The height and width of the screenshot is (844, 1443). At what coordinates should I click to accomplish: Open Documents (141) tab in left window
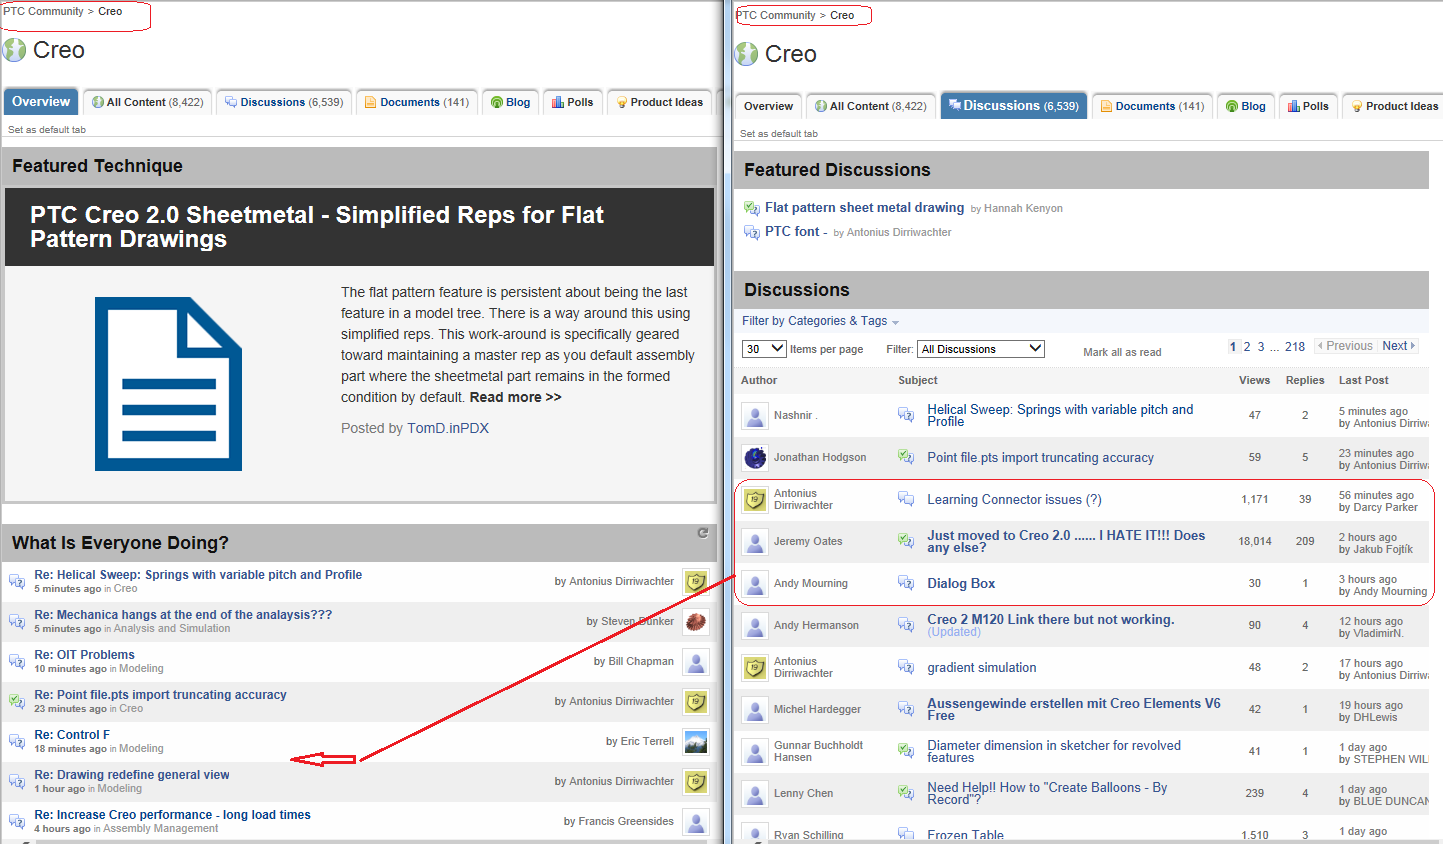pos(417,102)
